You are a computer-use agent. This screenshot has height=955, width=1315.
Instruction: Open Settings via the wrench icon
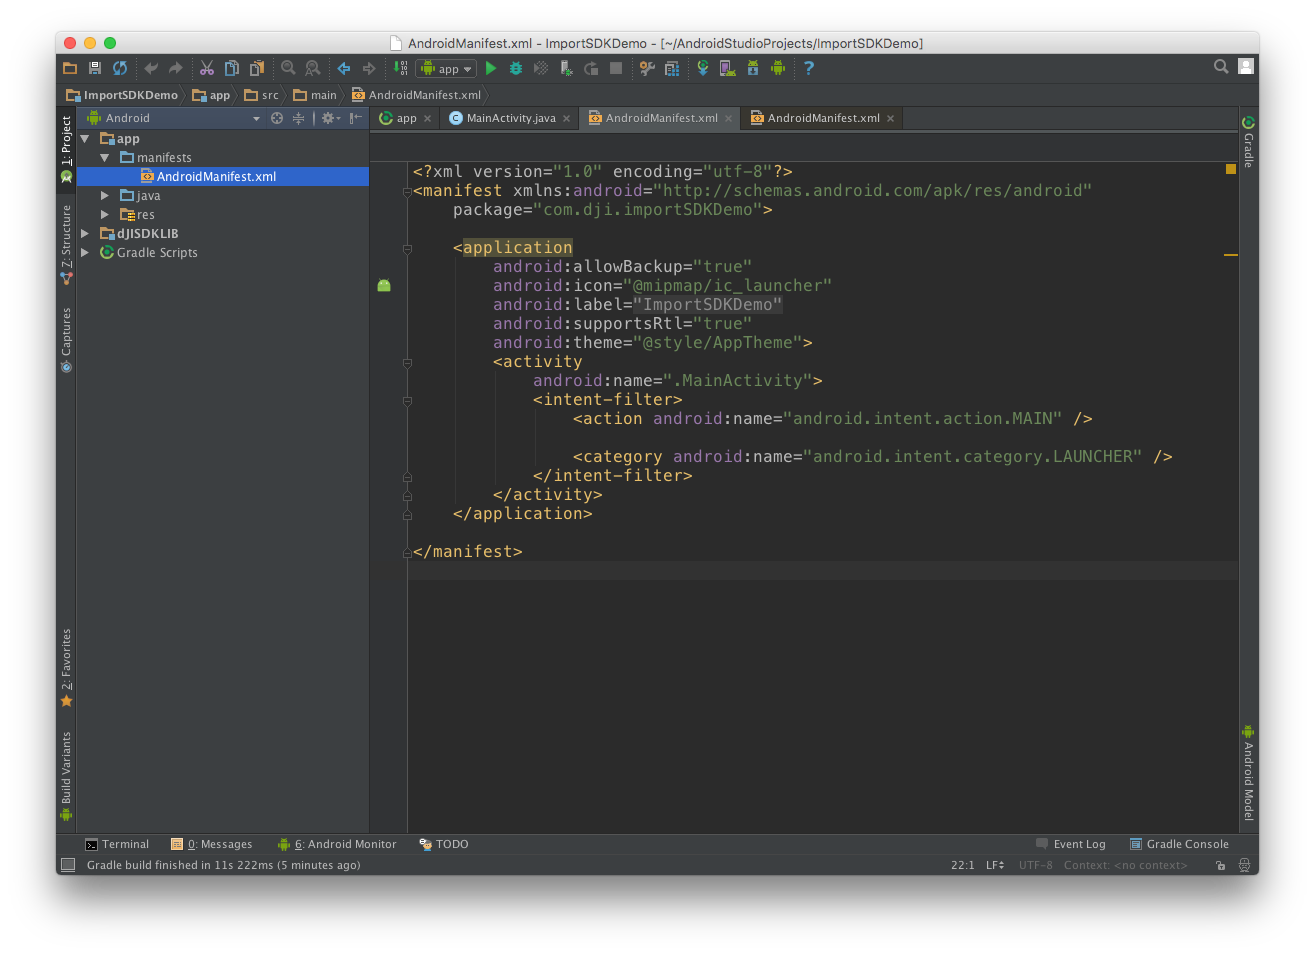647,68
